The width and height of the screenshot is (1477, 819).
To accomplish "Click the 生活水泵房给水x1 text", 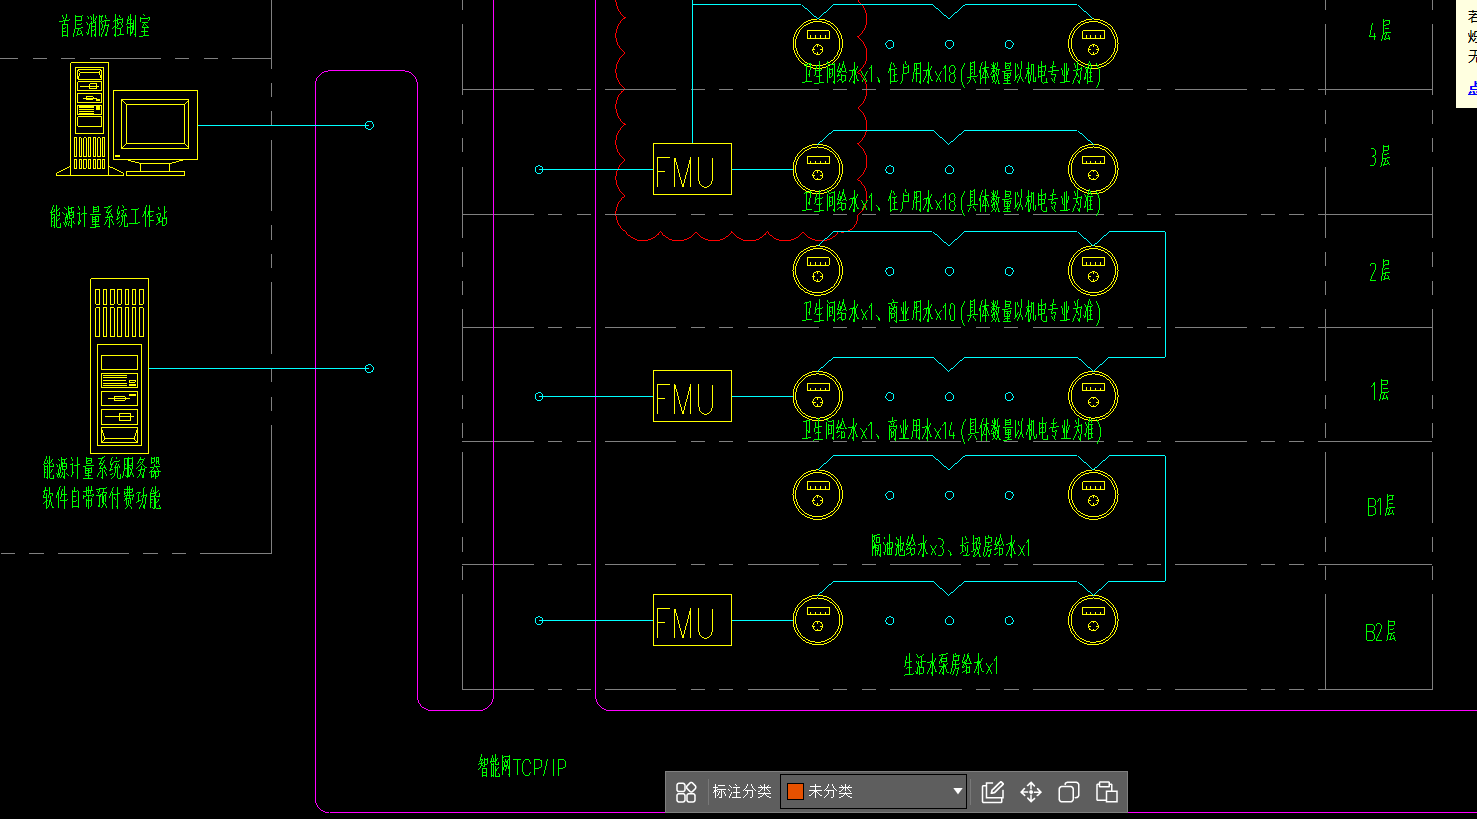I will tap(951, 665).
